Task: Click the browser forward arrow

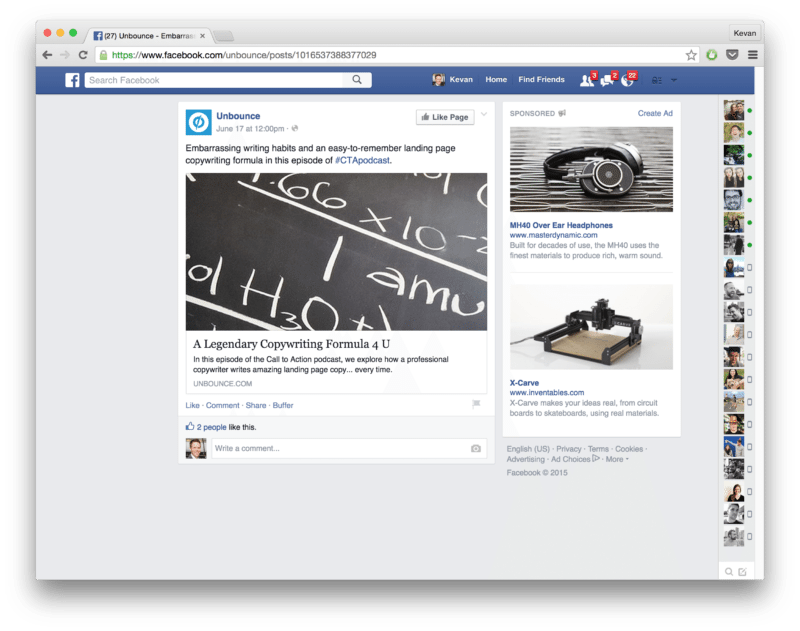Action: [65, 55]
